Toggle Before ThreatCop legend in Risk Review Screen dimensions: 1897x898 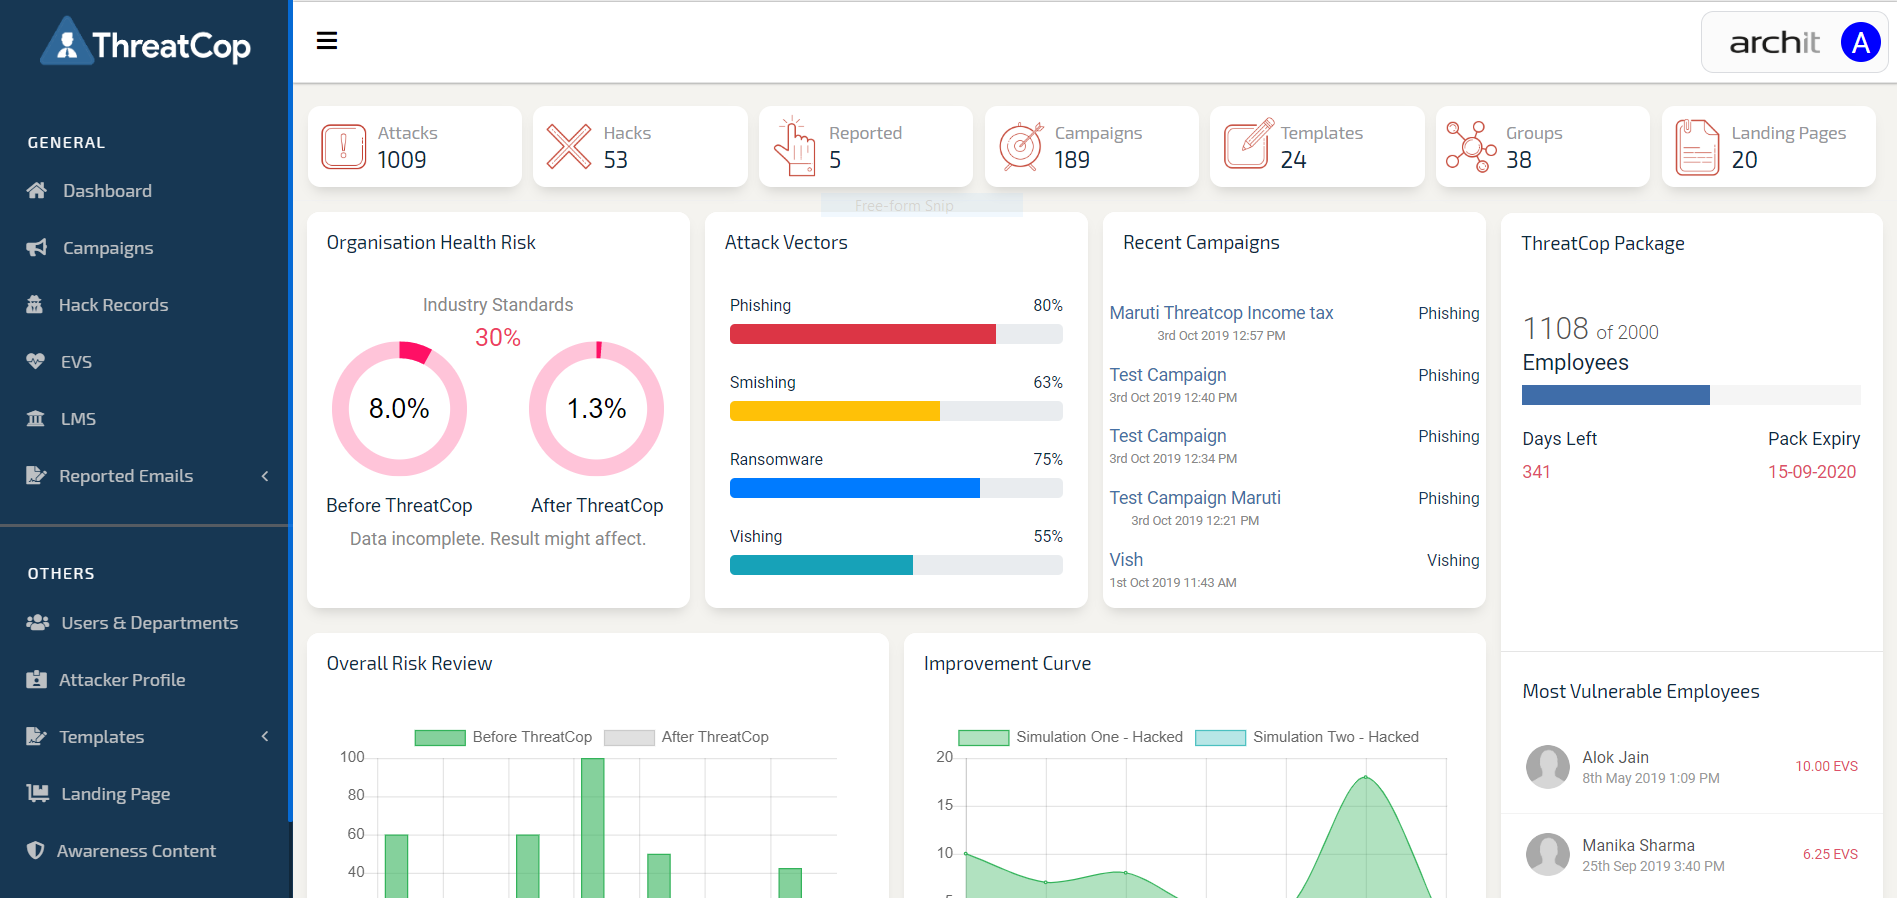tap(503, 737)
